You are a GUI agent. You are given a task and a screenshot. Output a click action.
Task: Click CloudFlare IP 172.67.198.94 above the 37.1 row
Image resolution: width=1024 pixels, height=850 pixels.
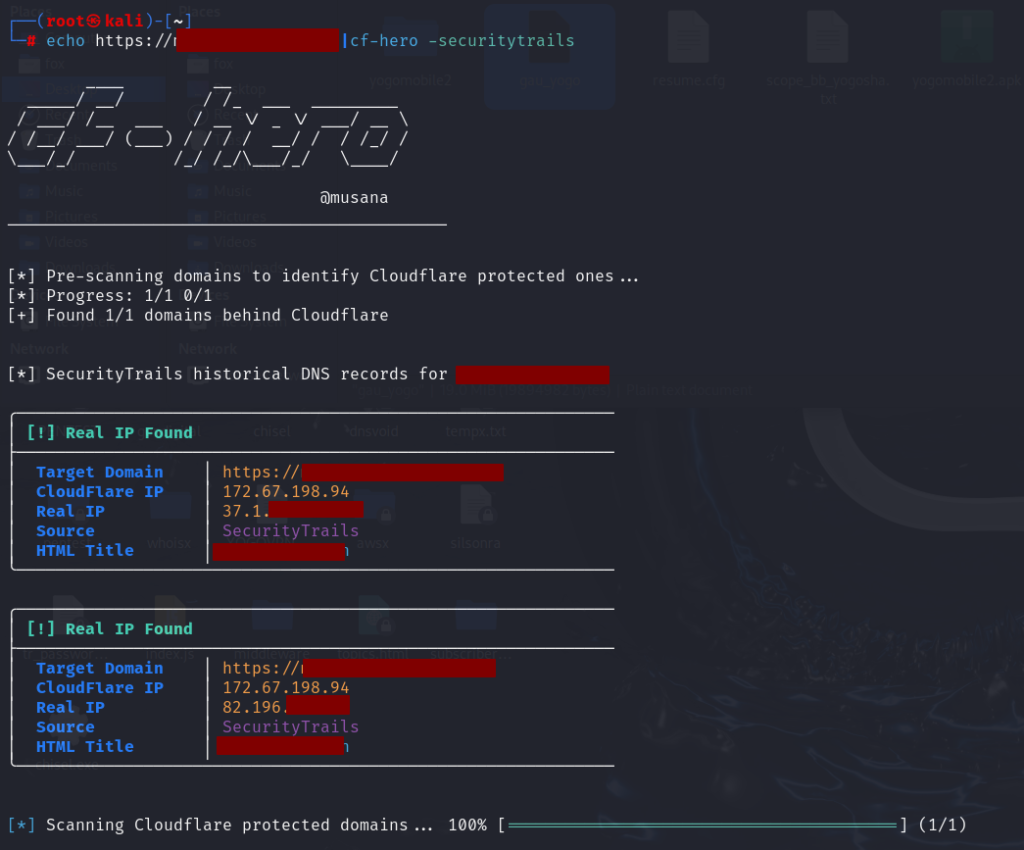coord(286,492)
